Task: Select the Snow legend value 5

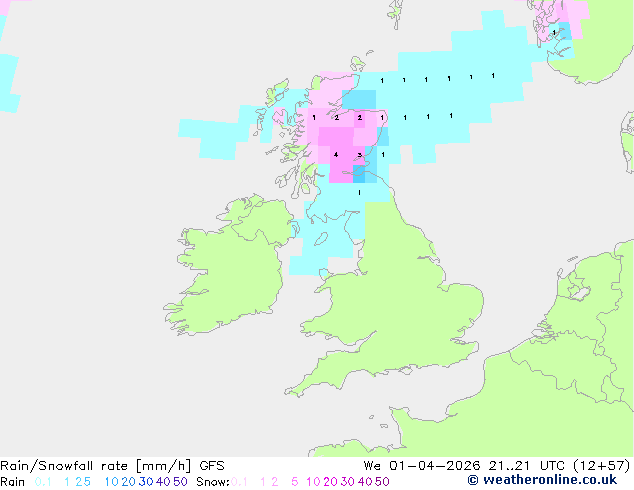Action: click(x=295, y=482)
